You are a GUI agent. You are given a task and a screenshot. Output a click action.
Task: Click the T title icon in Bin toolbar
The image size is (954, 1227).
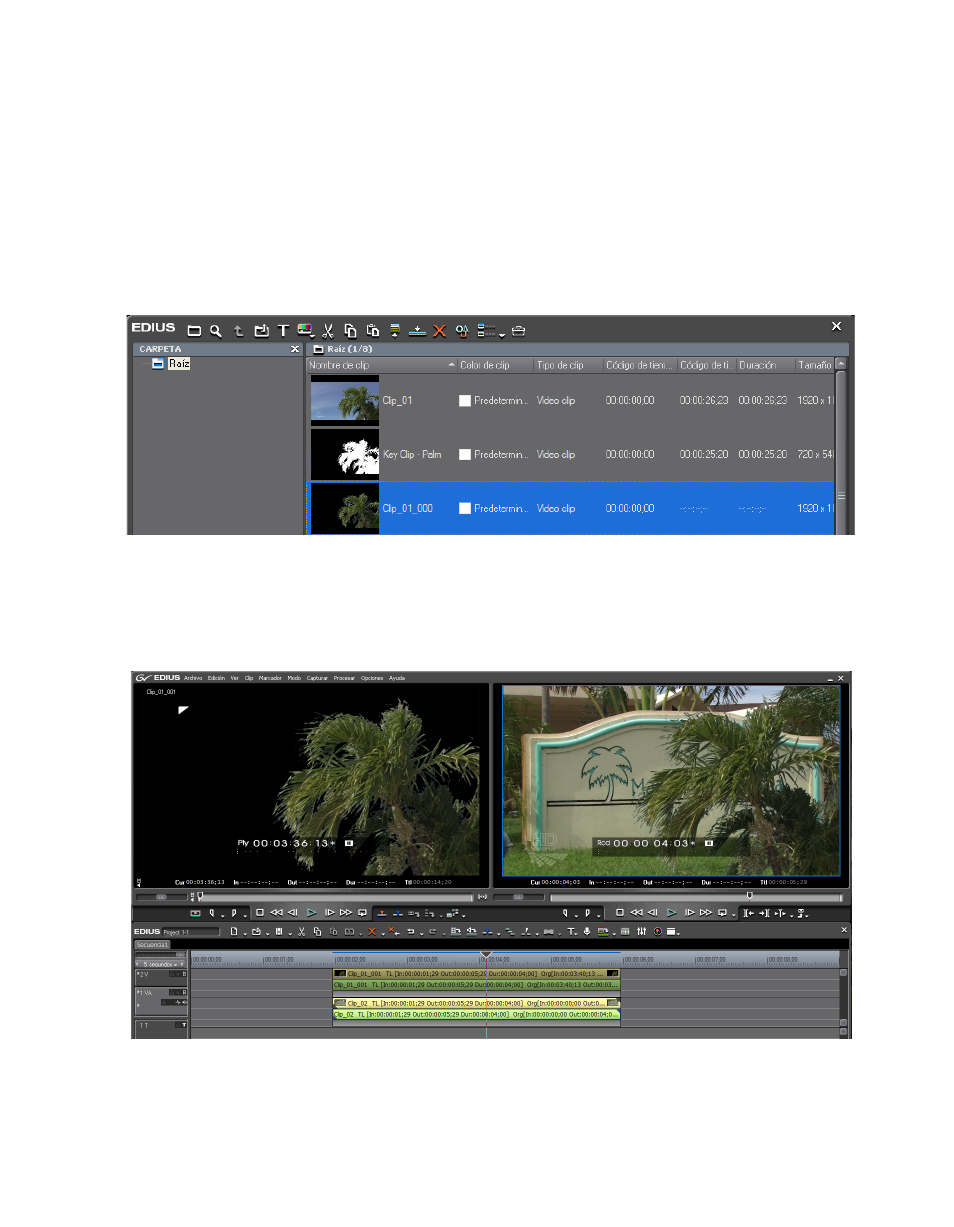pyautogui.click(x=283, y=330)
